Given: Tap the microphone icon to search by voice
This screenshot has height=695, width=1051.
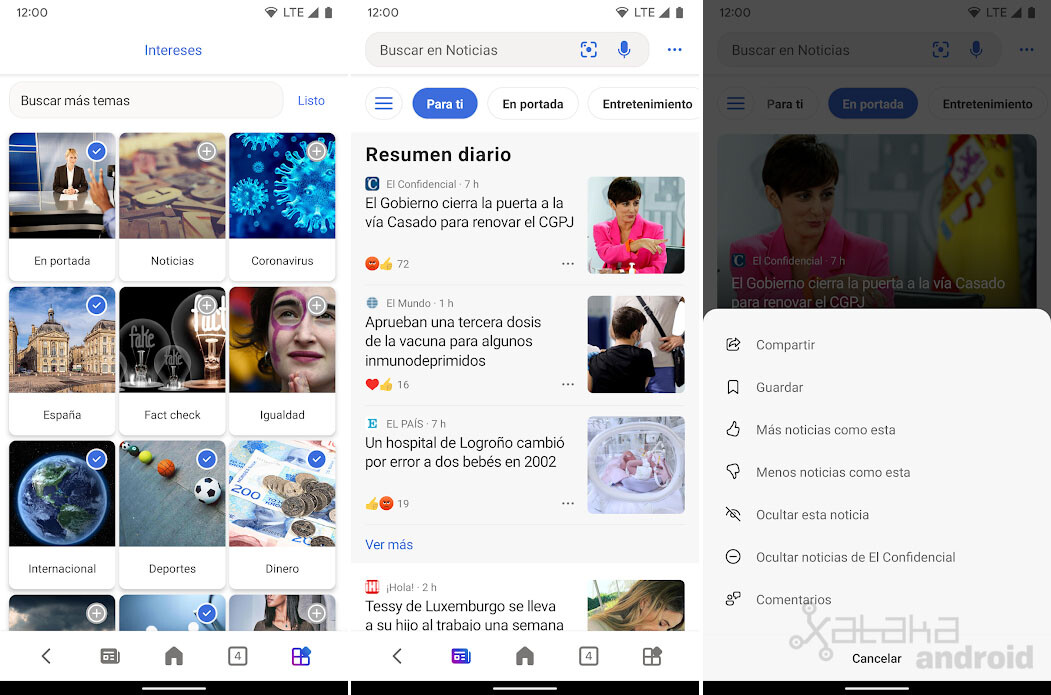Looking at the screenshot, I should [624, 49].
